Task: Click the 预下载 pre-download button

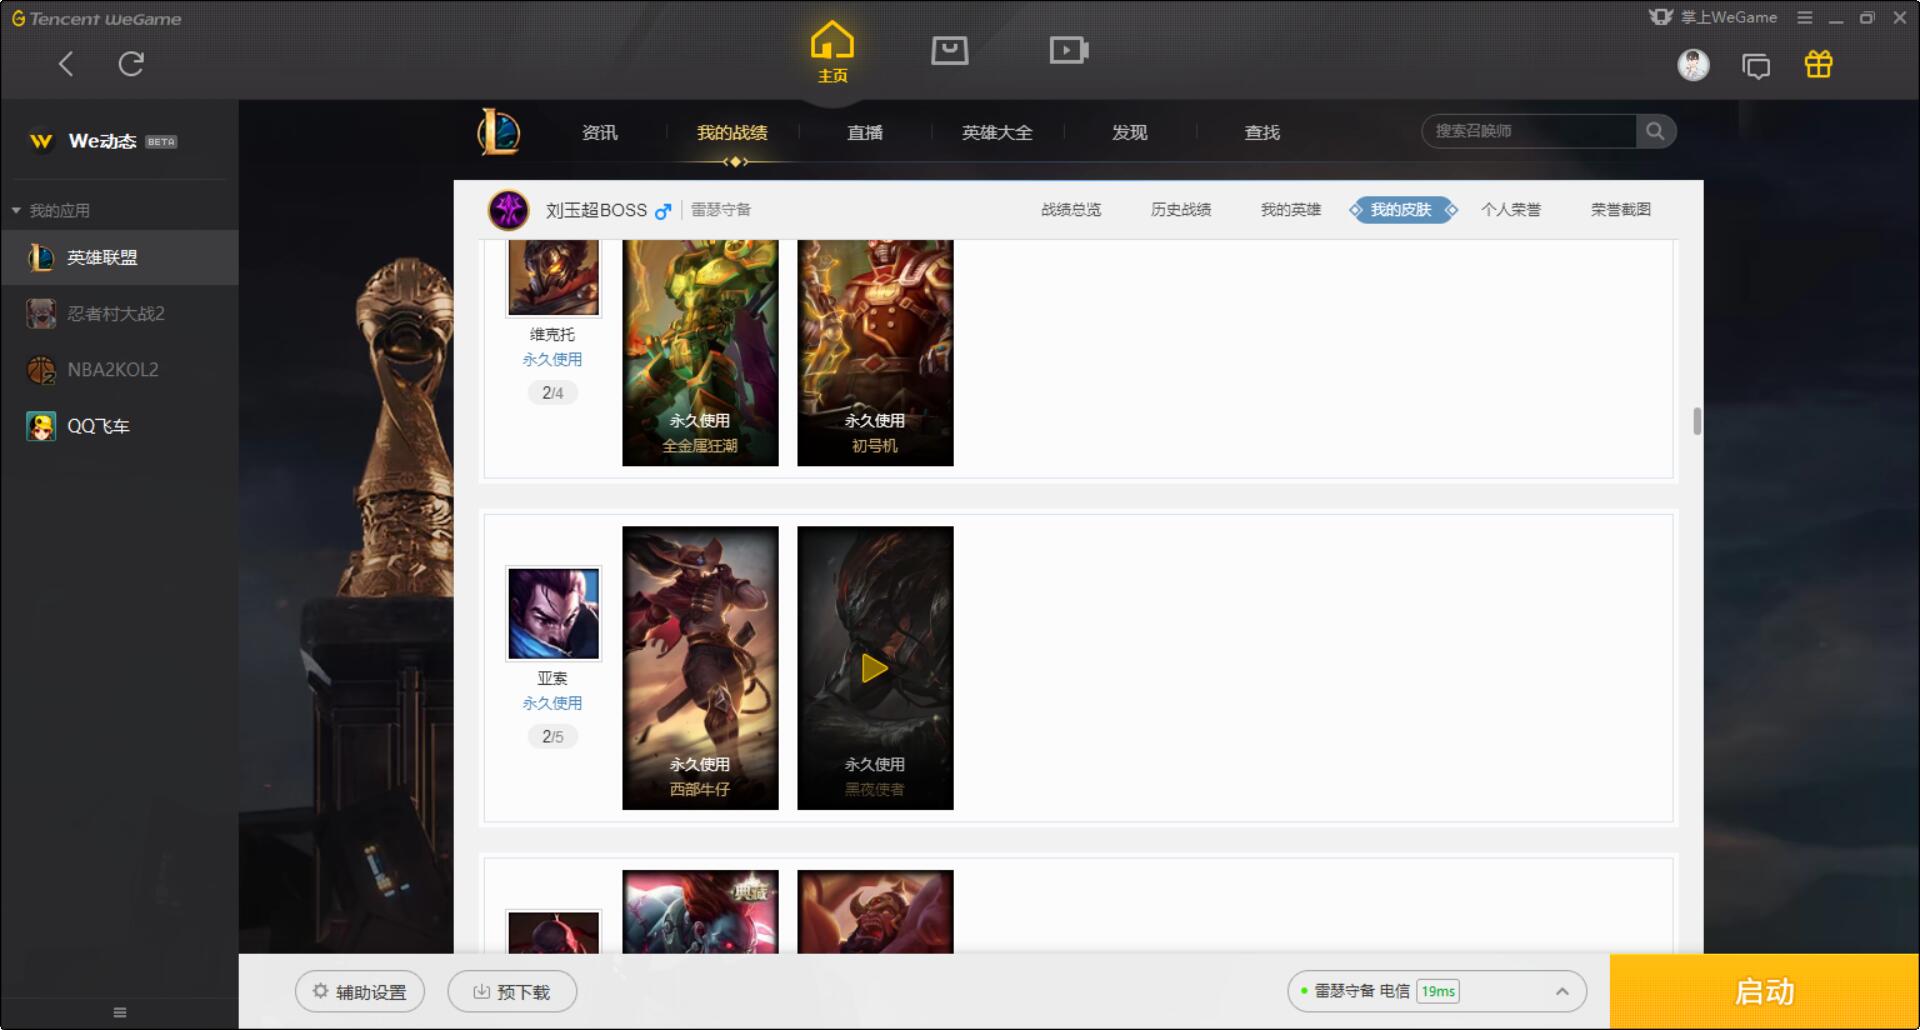Action: coord(512,991)
